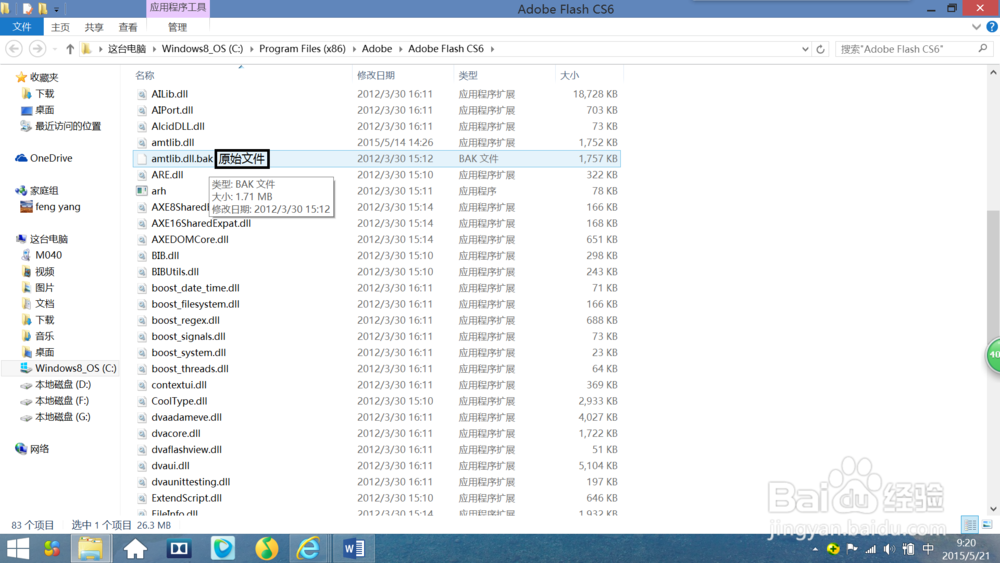
Task: Open the 查看 ribbon tab
Action: point(128,27)
